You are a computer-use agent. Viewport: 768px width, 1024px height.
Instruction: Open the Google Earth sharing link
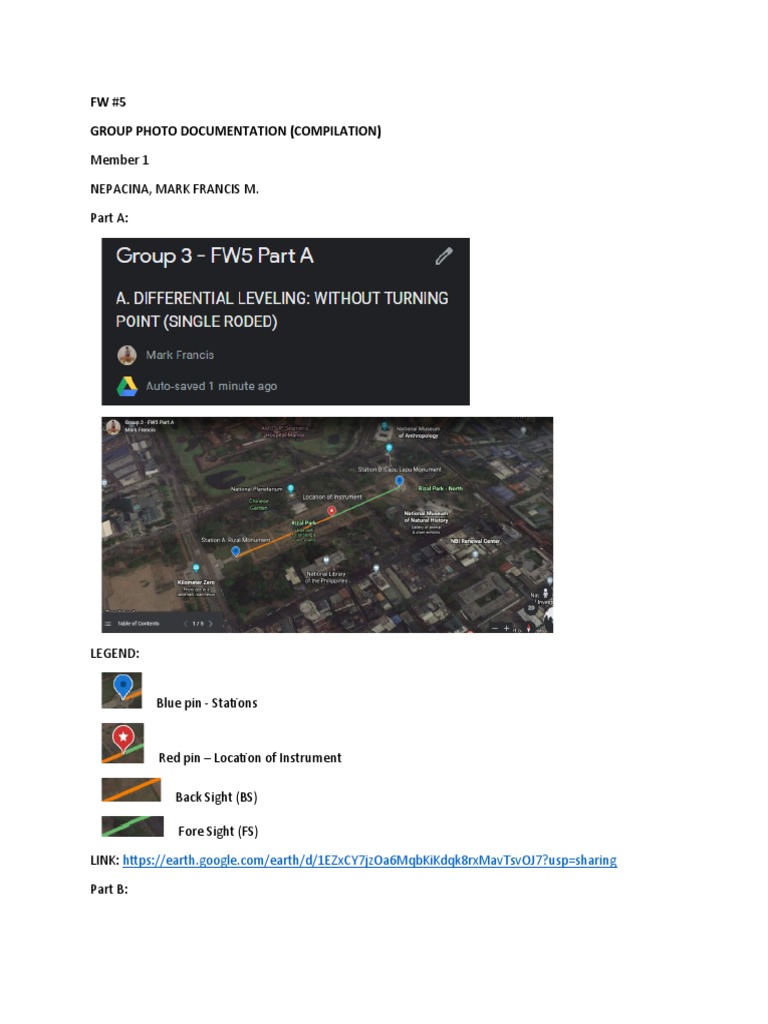point(370,860)
